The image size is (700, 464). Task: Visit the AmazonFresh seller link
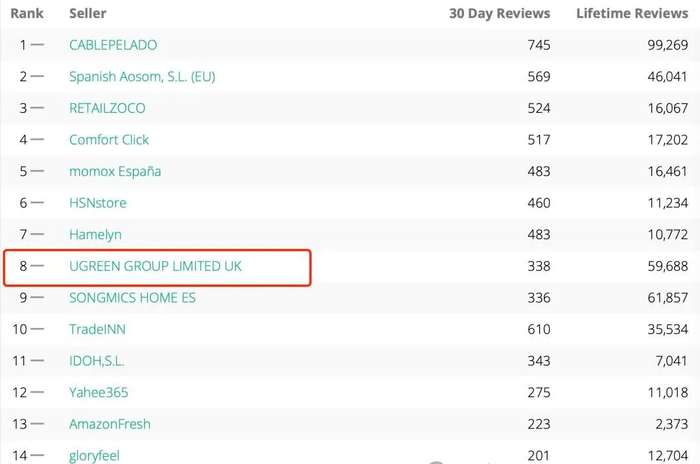click(110, 424)
